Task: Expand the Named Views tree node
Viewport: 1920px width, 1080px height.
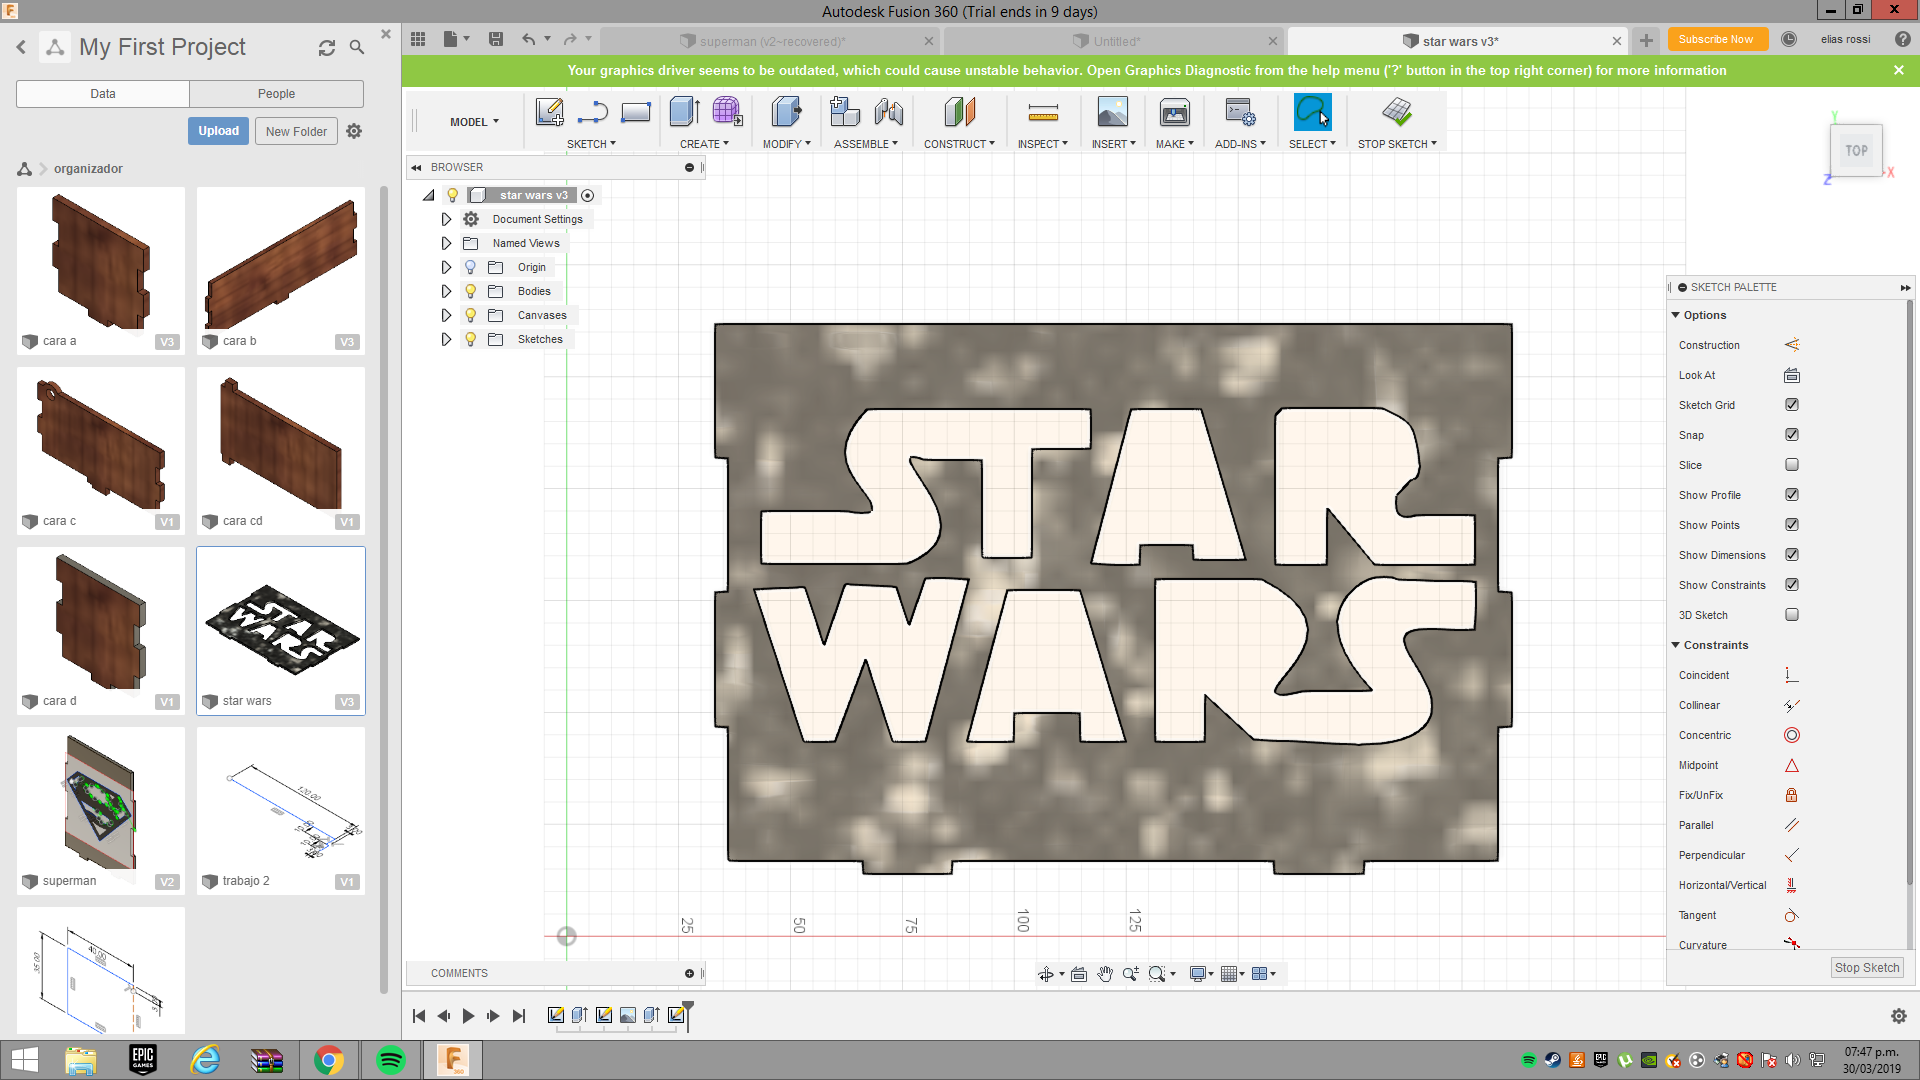Action: [x=446, y=243]
